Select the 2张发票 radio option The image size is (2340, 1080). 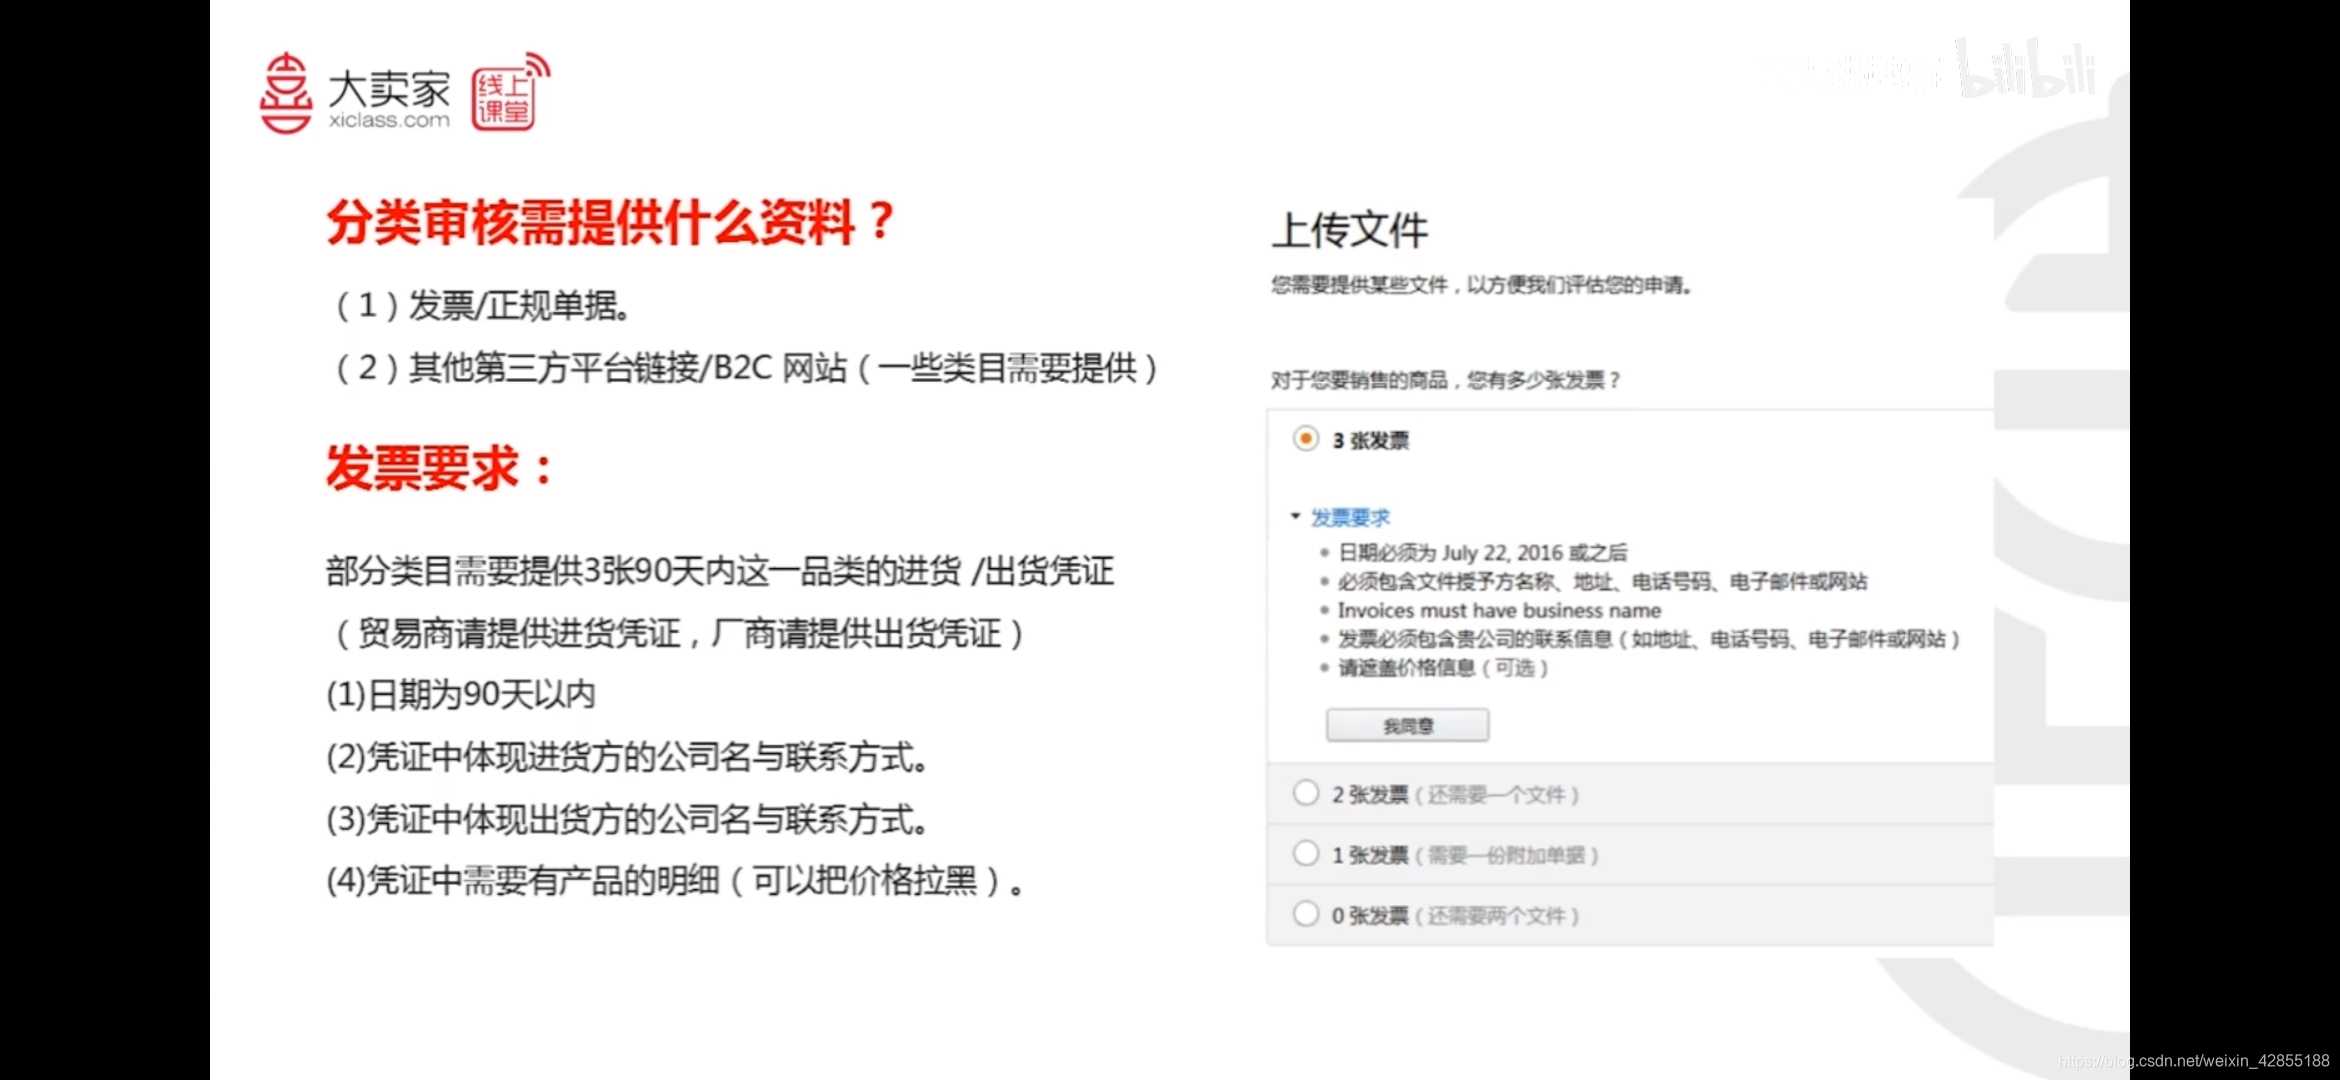click(x=1305, y=793)
